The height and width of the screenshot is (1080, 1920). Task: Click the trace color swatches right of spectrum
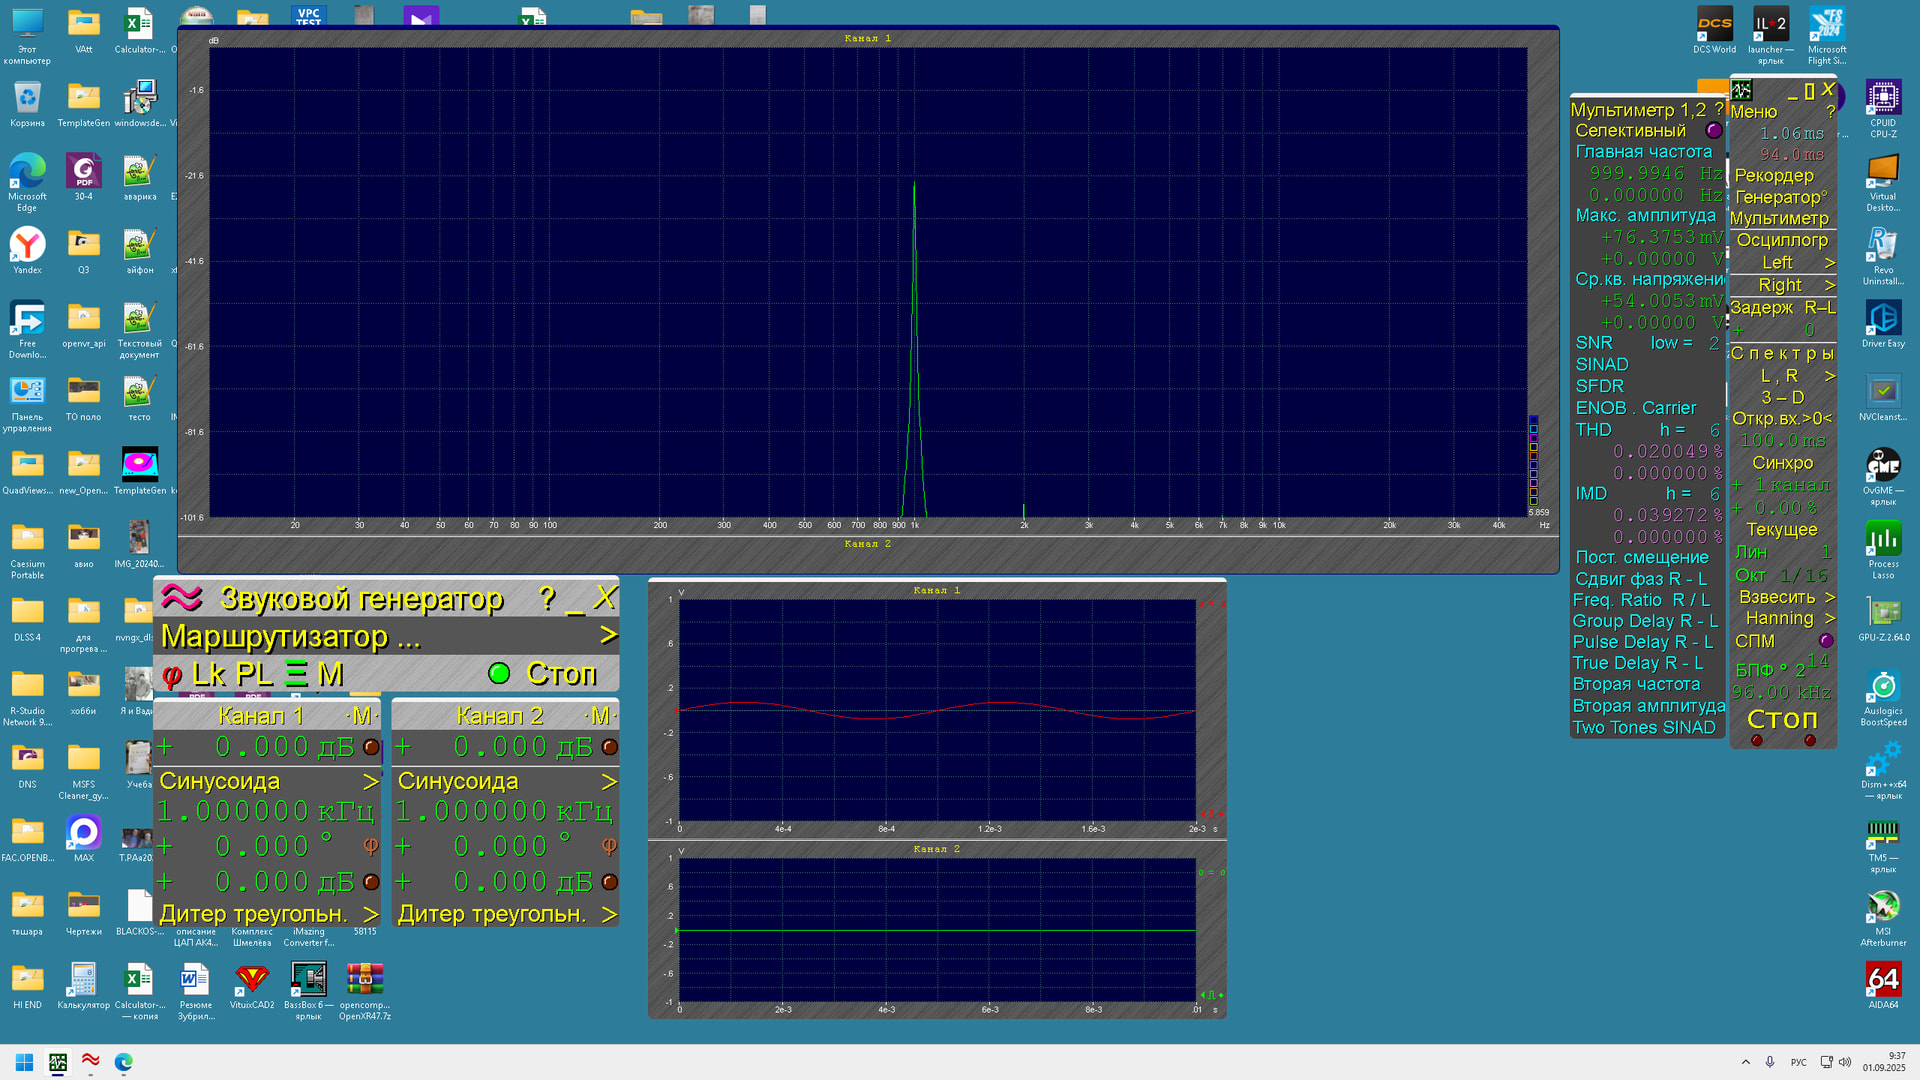coord(1533,460)
